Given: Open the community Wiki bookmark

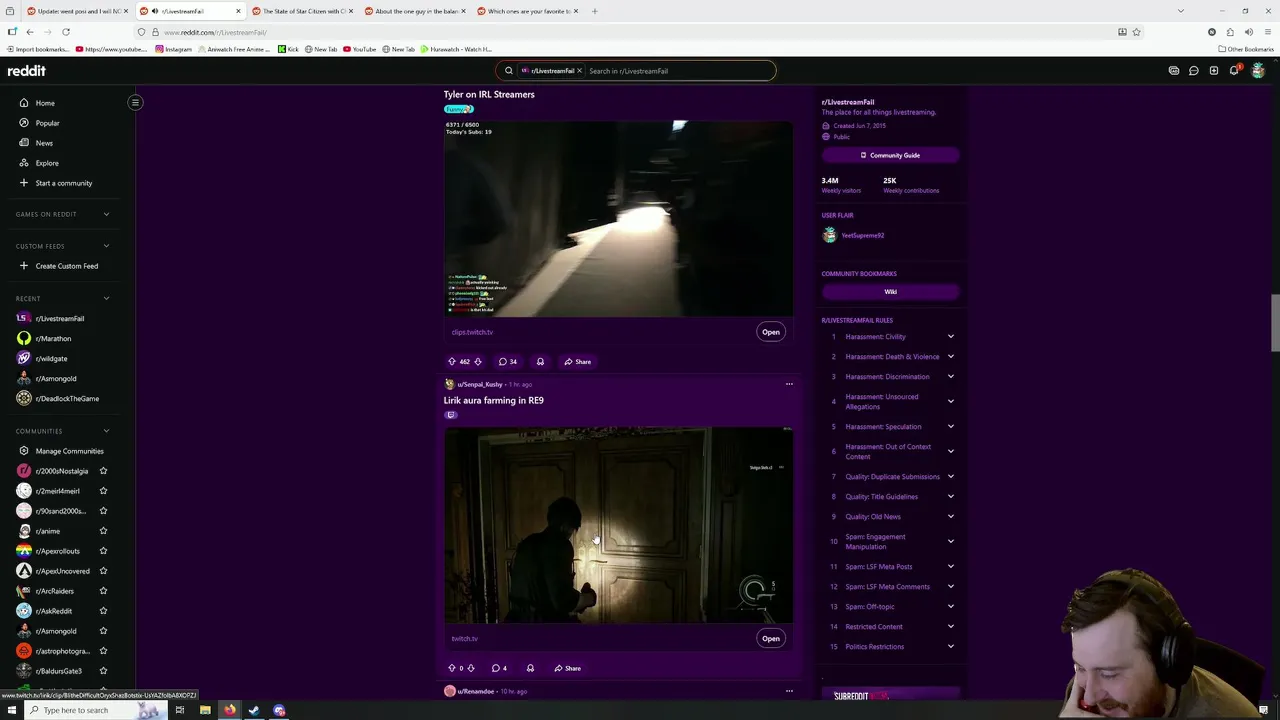Looking at the screenshot, I should click(890, 292).
